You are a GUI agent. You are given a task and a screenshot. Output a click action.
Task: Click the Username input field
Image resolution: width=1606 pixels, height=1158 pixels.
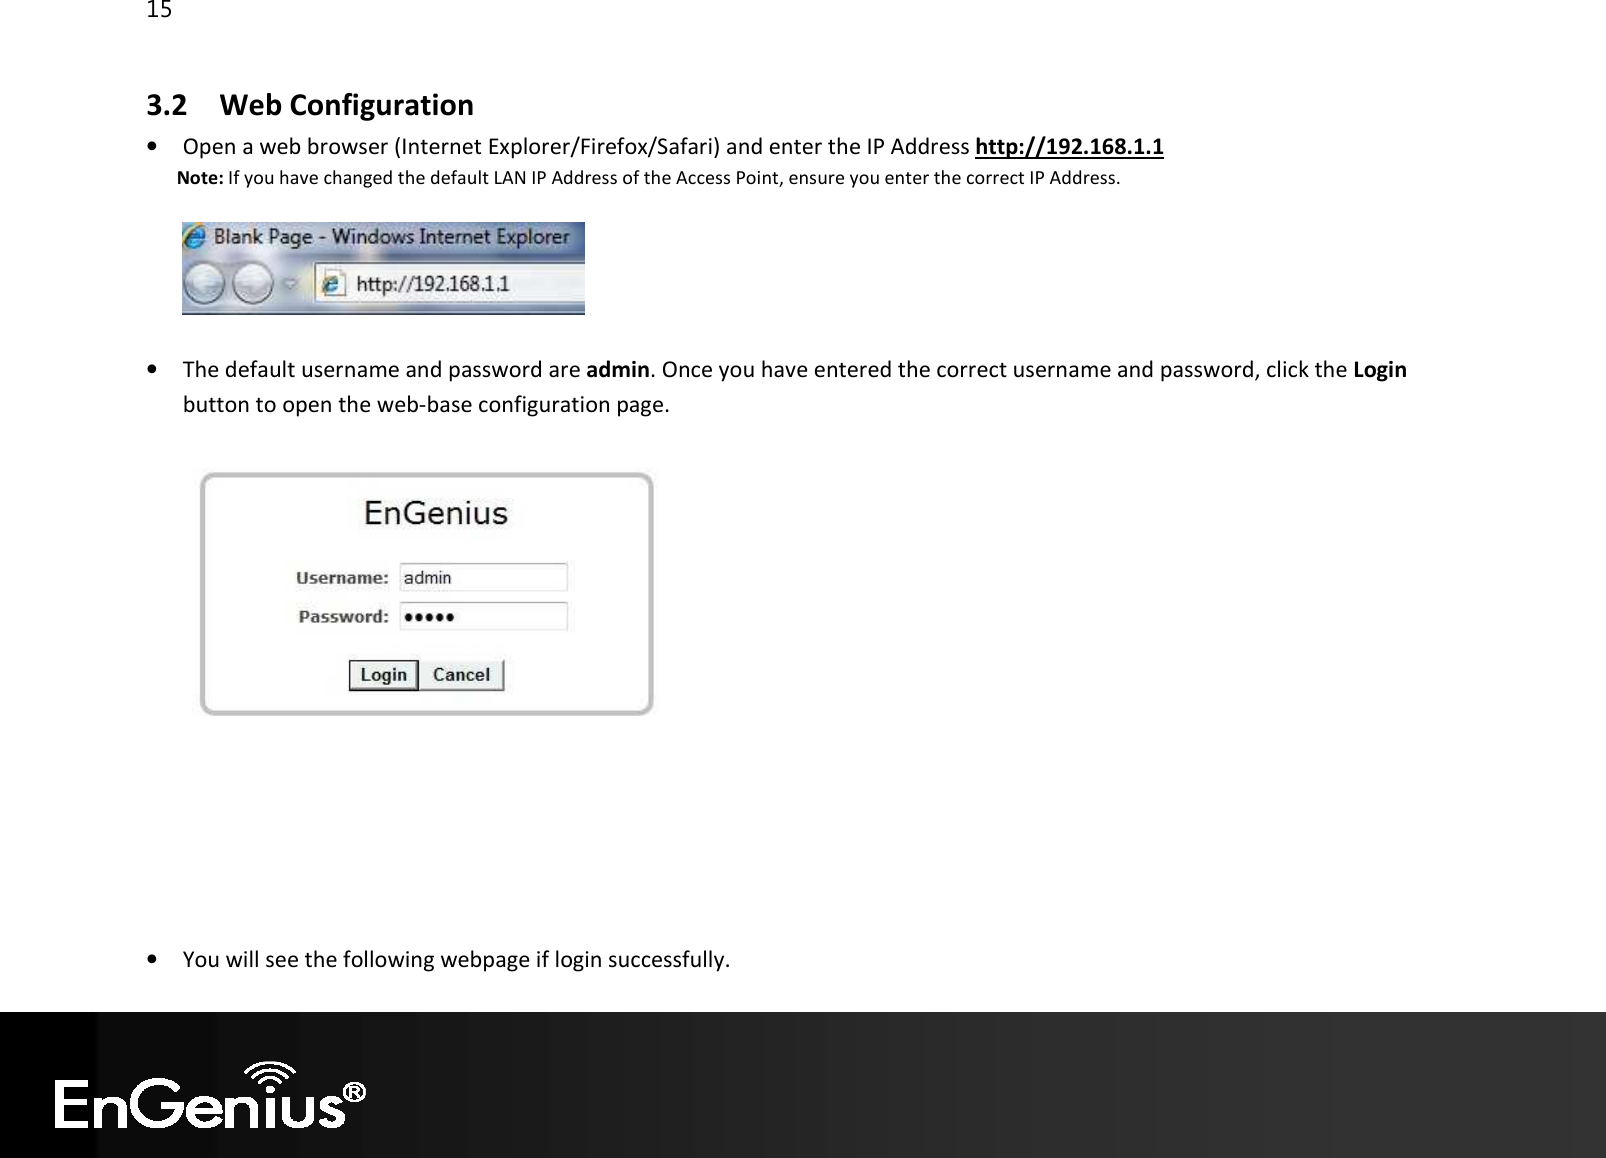(484, 577)
